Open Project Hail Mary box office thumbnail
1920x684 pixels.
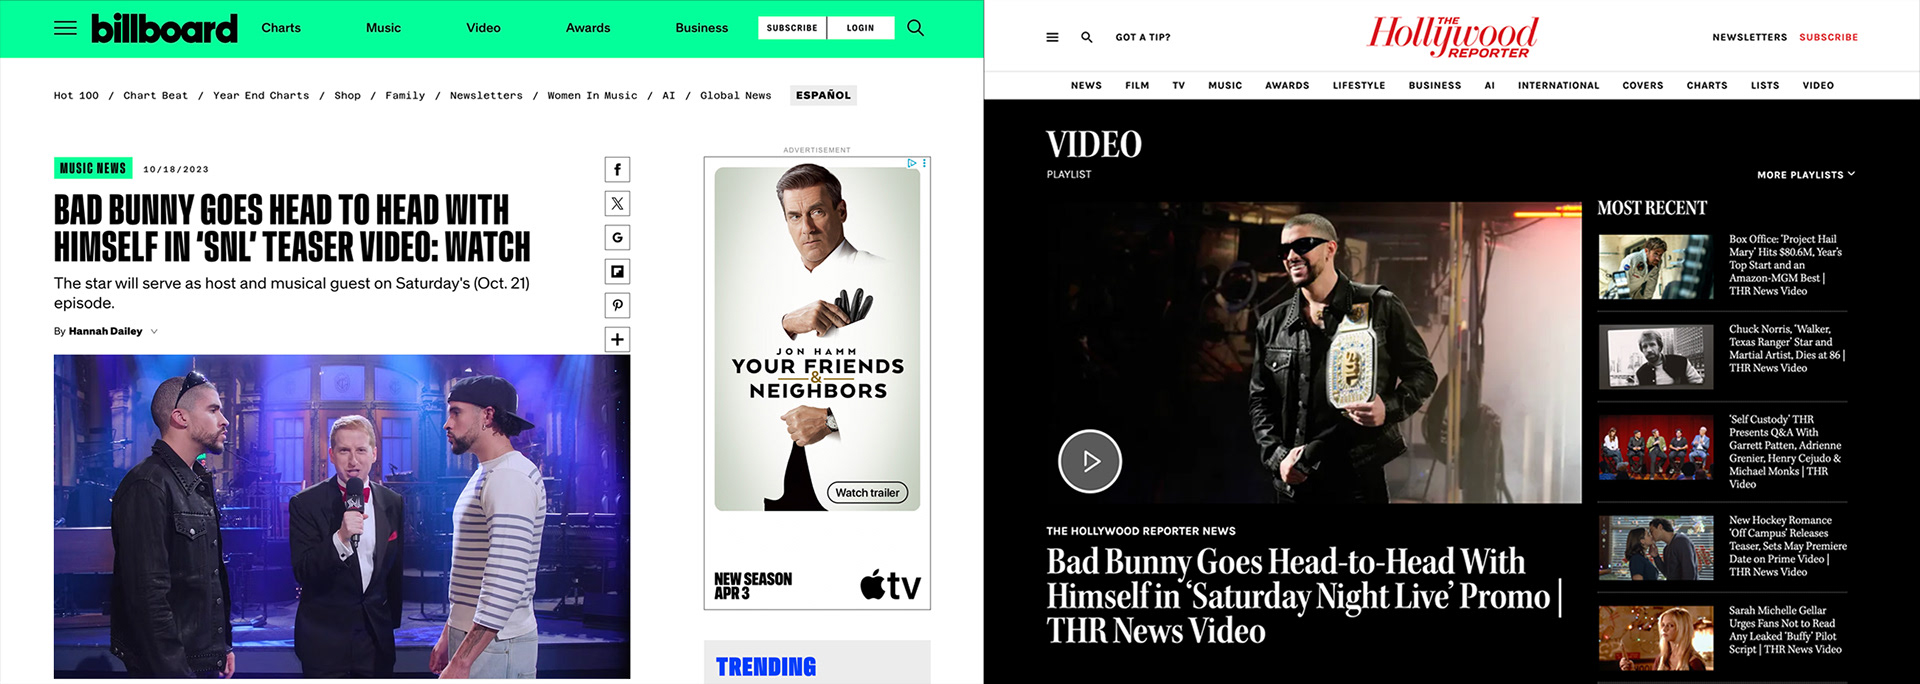(1656, 267)
